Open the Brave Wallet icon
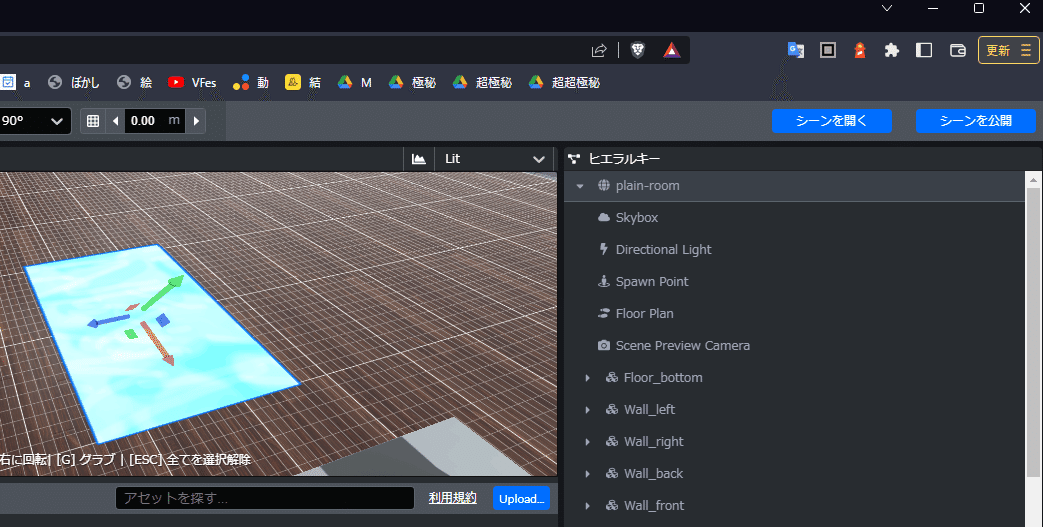This screenshot has width=1043, height=527. 957,50
